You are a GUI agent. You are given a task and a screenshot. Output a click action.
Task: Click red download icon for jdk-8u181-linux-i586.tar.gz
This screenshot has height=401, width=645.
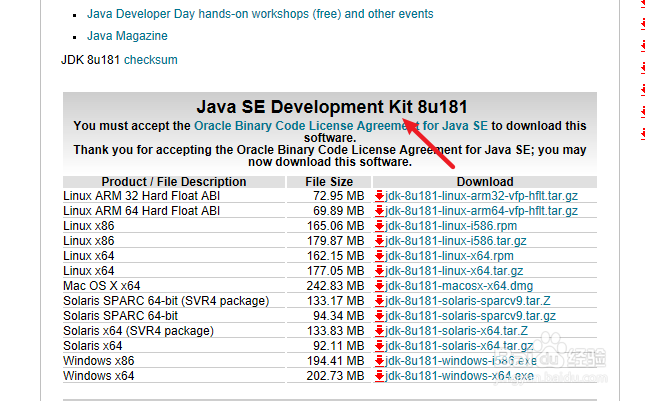tap(379, 241)
